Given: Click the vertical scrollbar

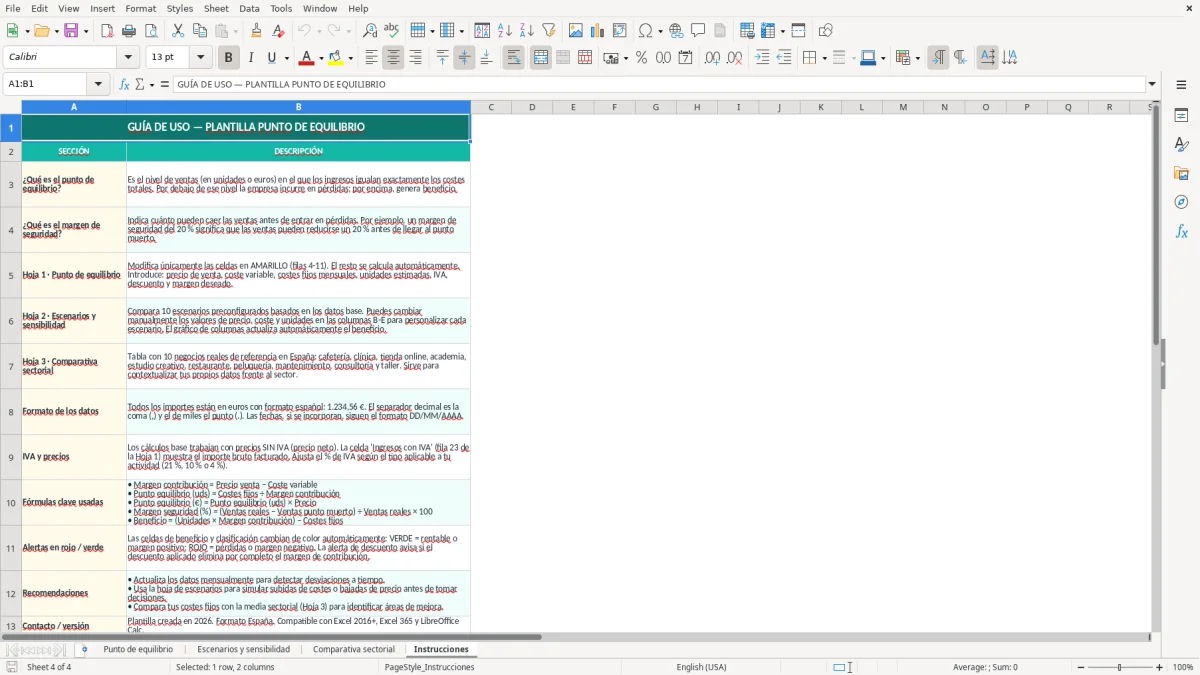Looking at the screenshot, I should click(x=1156, y=225).
